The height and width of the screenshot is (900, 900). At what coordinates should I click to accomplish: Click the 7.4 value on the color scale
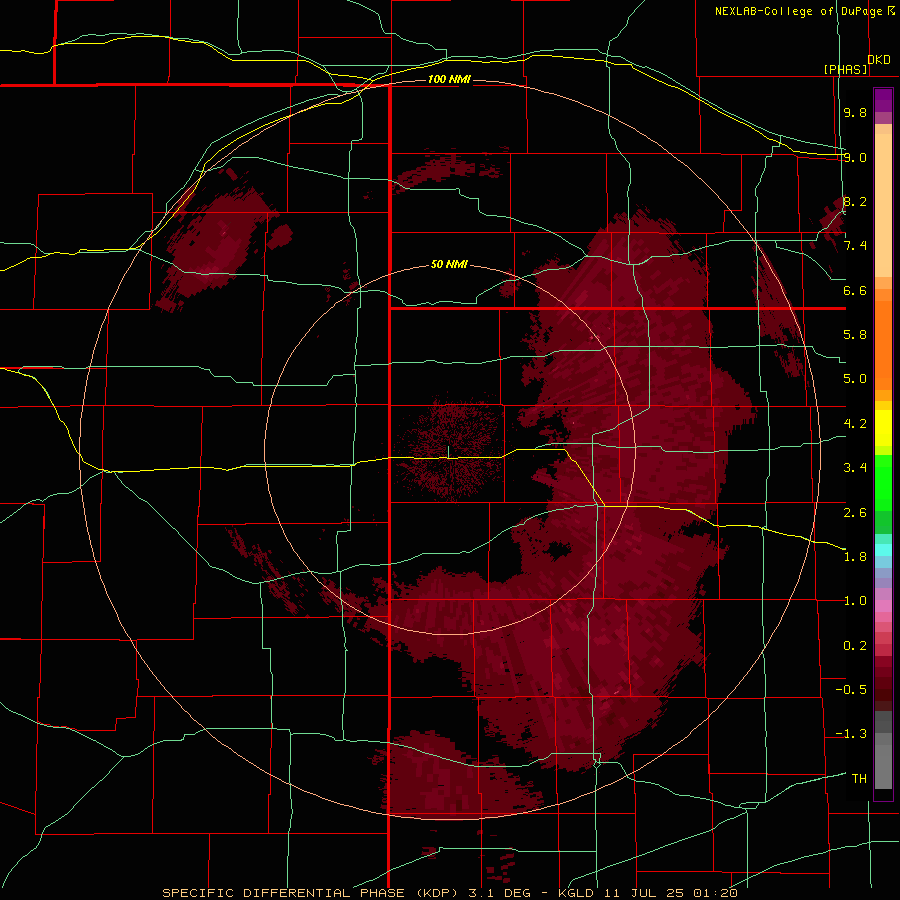click(x=855, y=246)
